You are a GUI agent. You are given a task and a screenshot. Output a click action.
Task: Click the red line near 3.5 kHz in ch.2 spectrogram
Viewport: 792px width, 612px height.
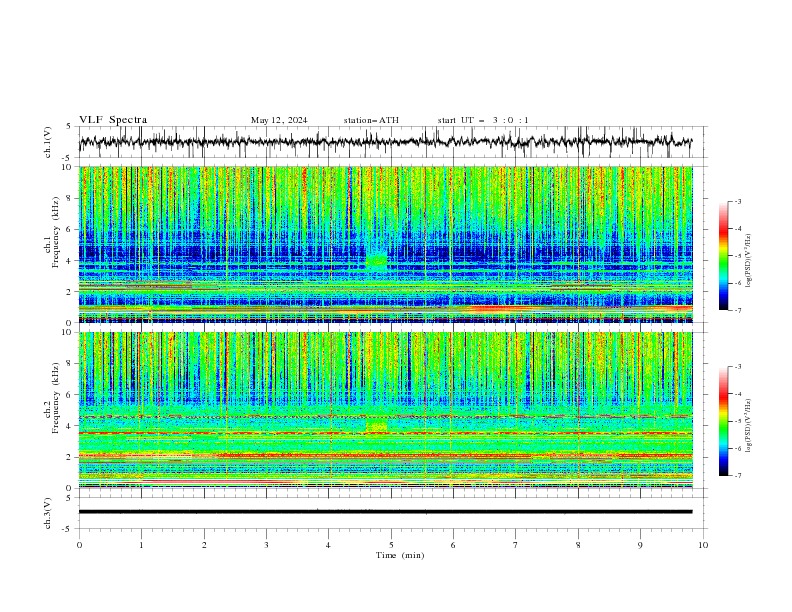385,433
